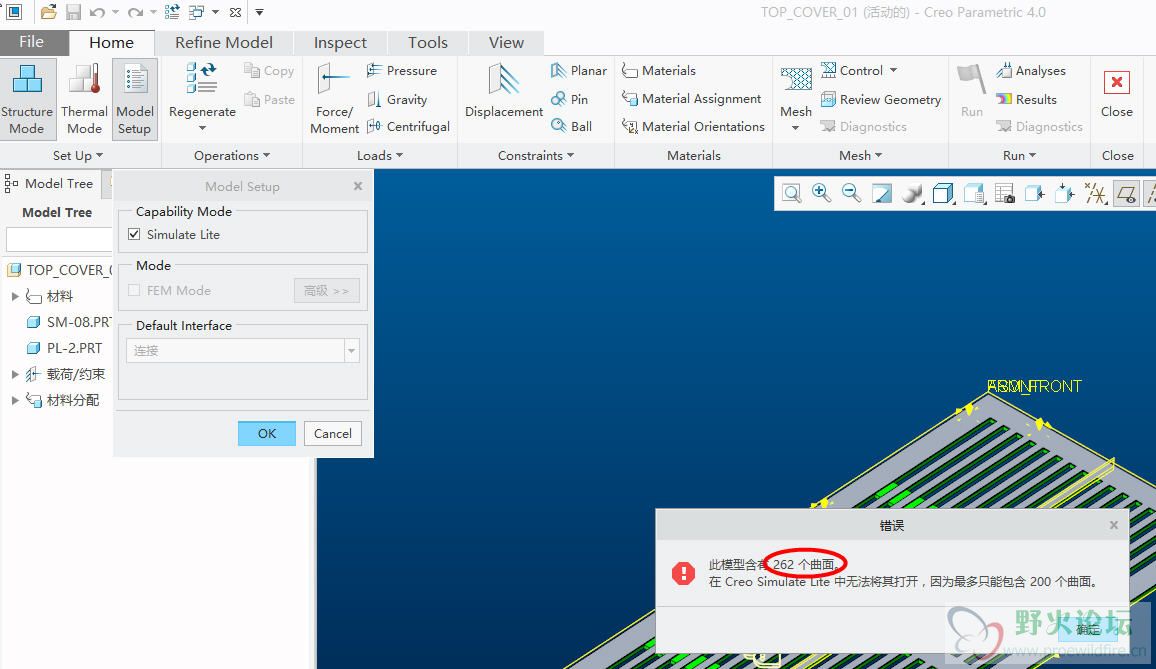Select SM-08.PRT in model tree
This screenshot has height=669, width=1156.
(x=69, y=322)
